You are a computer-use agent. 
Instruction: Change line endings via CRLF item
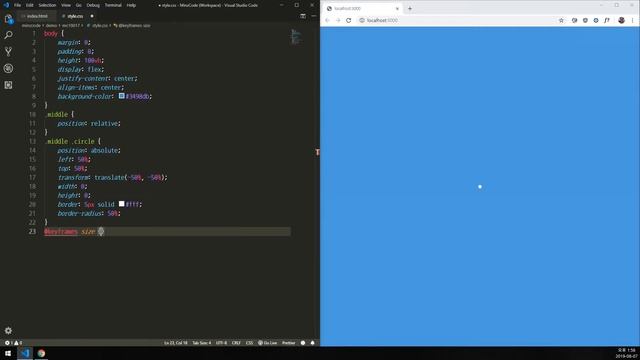(236, 343)
